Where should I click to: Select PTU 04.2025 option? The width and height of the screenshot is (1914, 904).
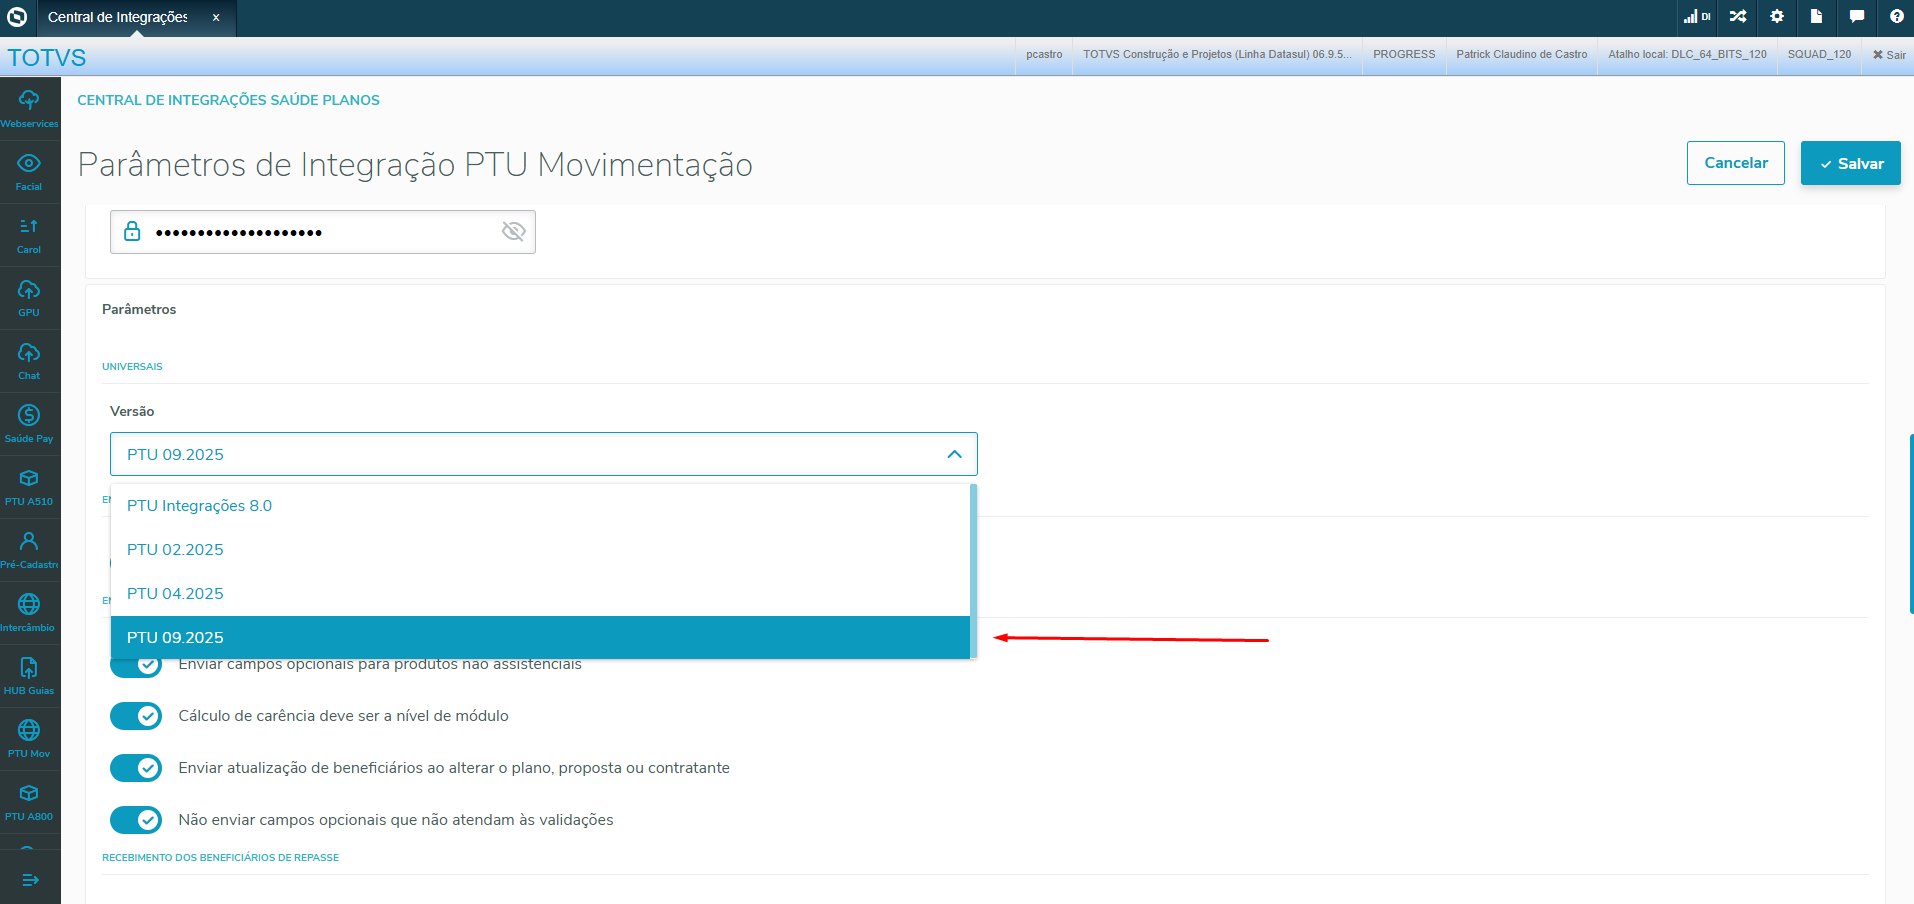(x=540, y=594)
